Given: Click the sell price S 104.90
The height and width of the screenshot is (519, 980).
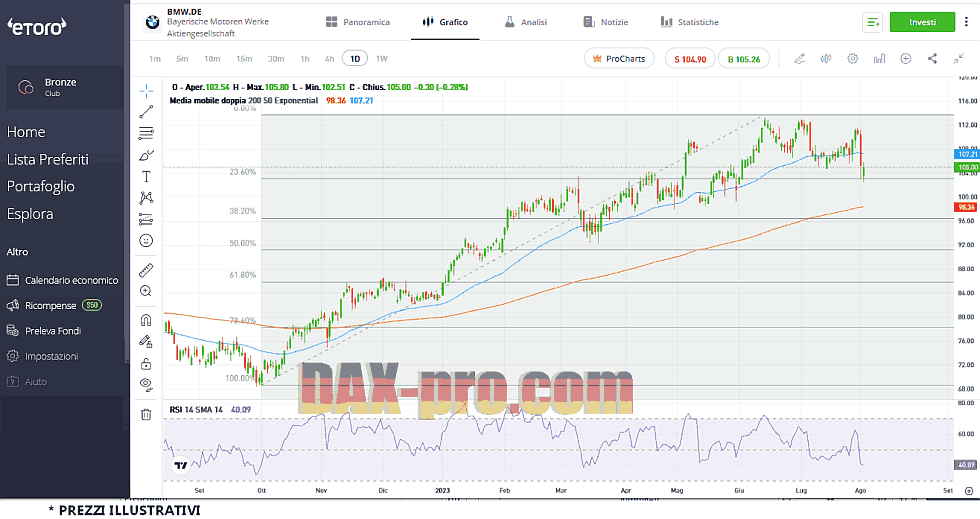Looking at the screenshot, I should pyautogui.click(x=690, y=59).
